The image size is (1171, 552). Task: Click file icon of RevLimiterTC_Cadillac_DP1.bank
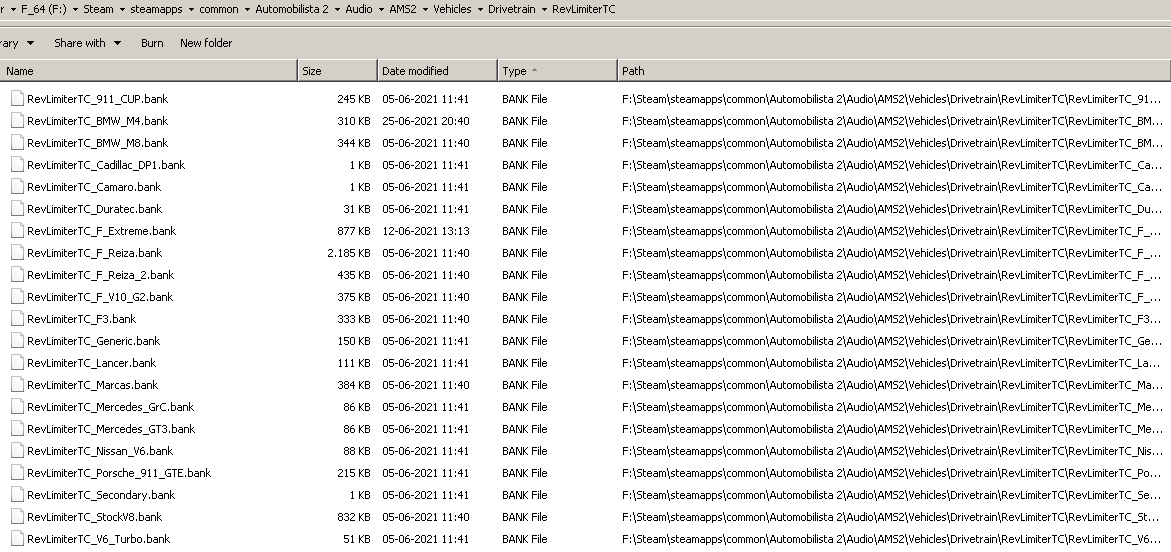pos(17,165)
